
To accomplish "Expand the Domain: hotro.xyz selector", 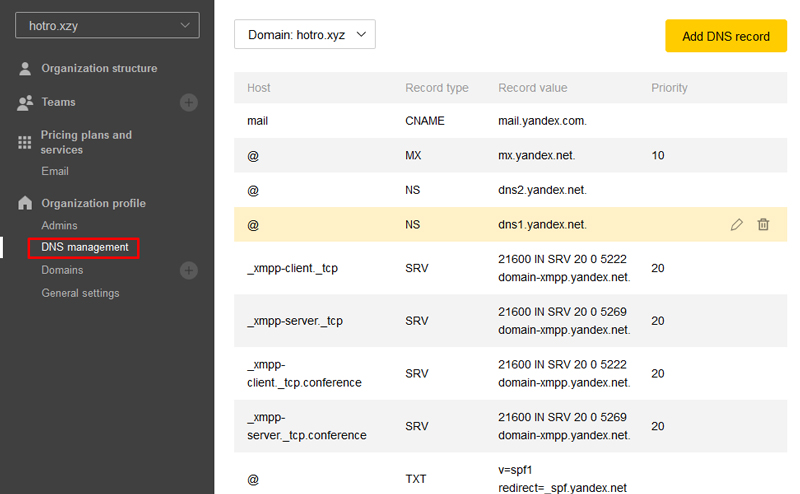I will coord(304,35).
